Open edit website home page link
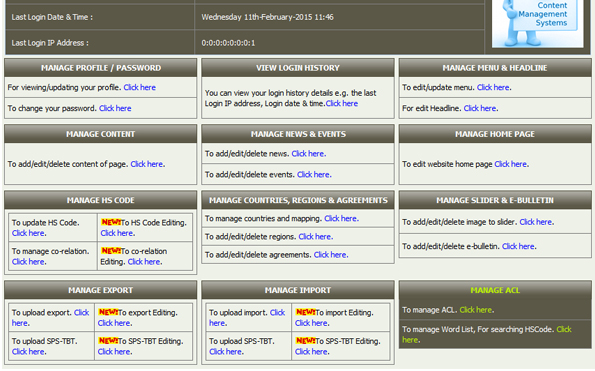Image resolution: width=595 pixels, height=371 pixels. click(x=511, y=164)
